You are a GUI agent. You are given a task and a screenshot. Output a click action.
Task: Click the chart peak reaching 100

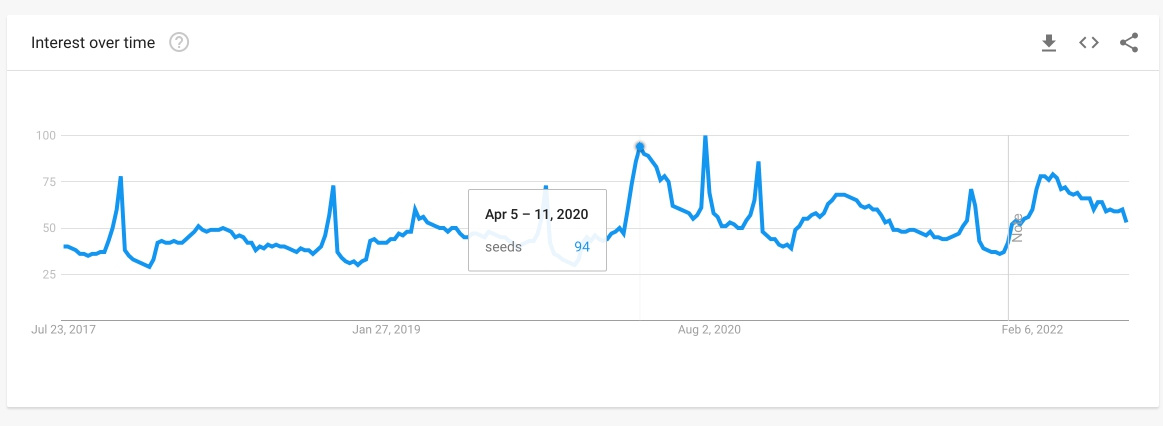pyautogui.click(x=705, y=137)
